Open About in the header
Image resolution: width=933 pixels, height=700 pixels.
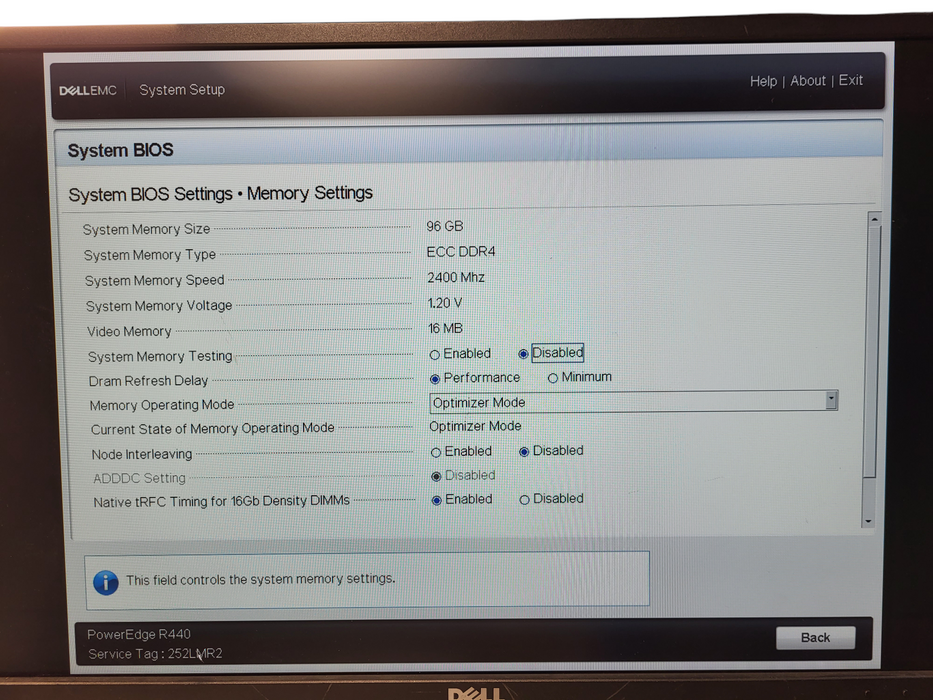coord(808,80)
